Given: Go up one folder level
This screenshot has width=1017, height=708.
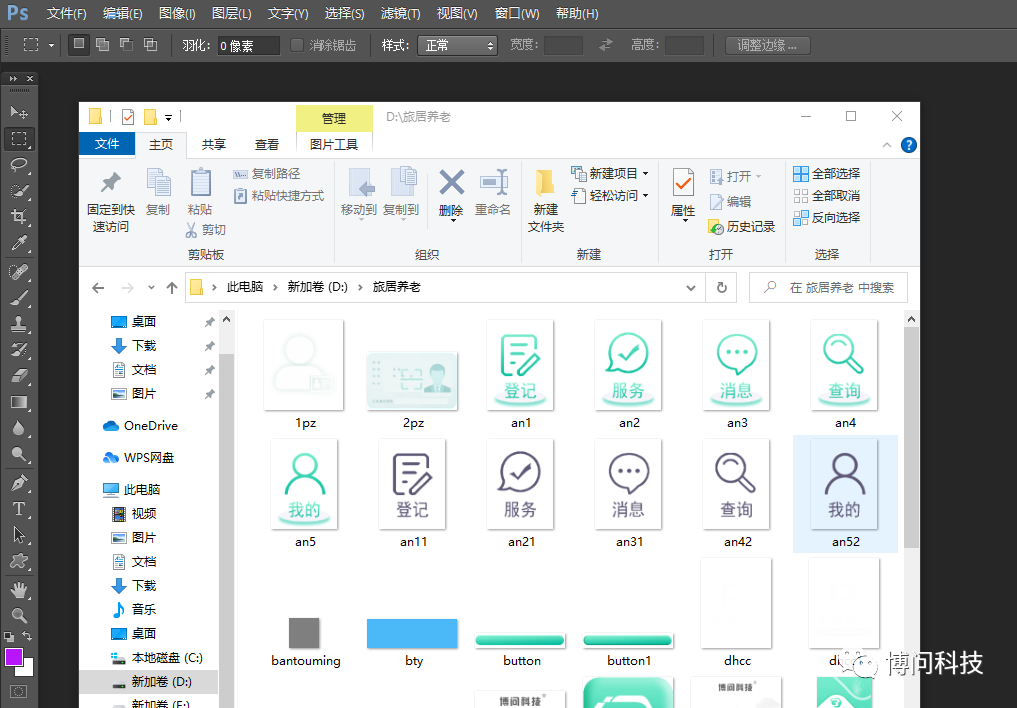Looking at the screenshot, I should pos(172,287).
